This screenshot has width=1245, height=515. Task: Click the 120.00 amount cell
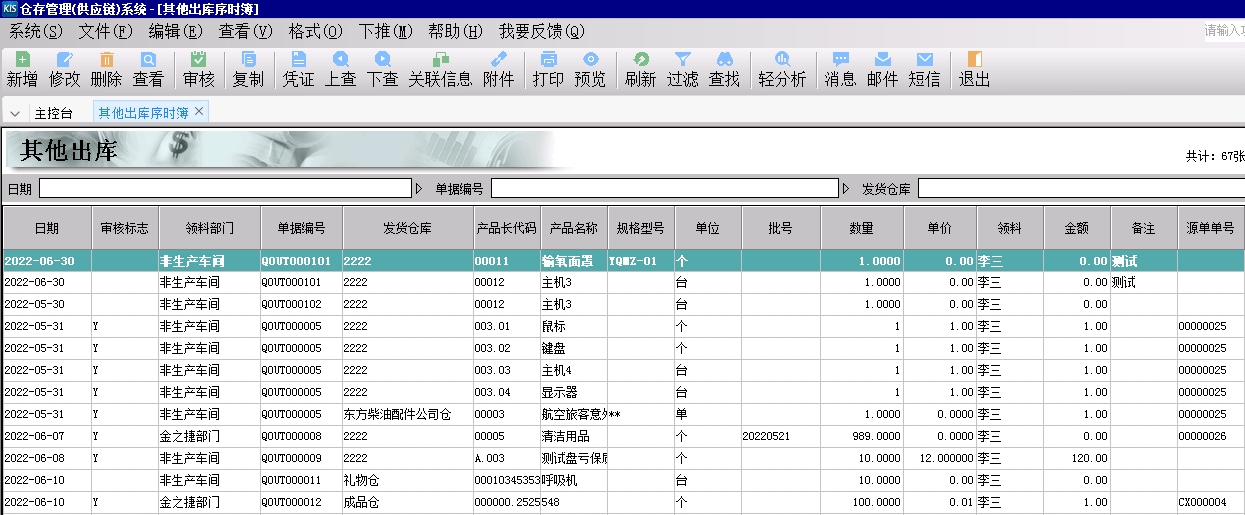click(x=1077, y=458)
